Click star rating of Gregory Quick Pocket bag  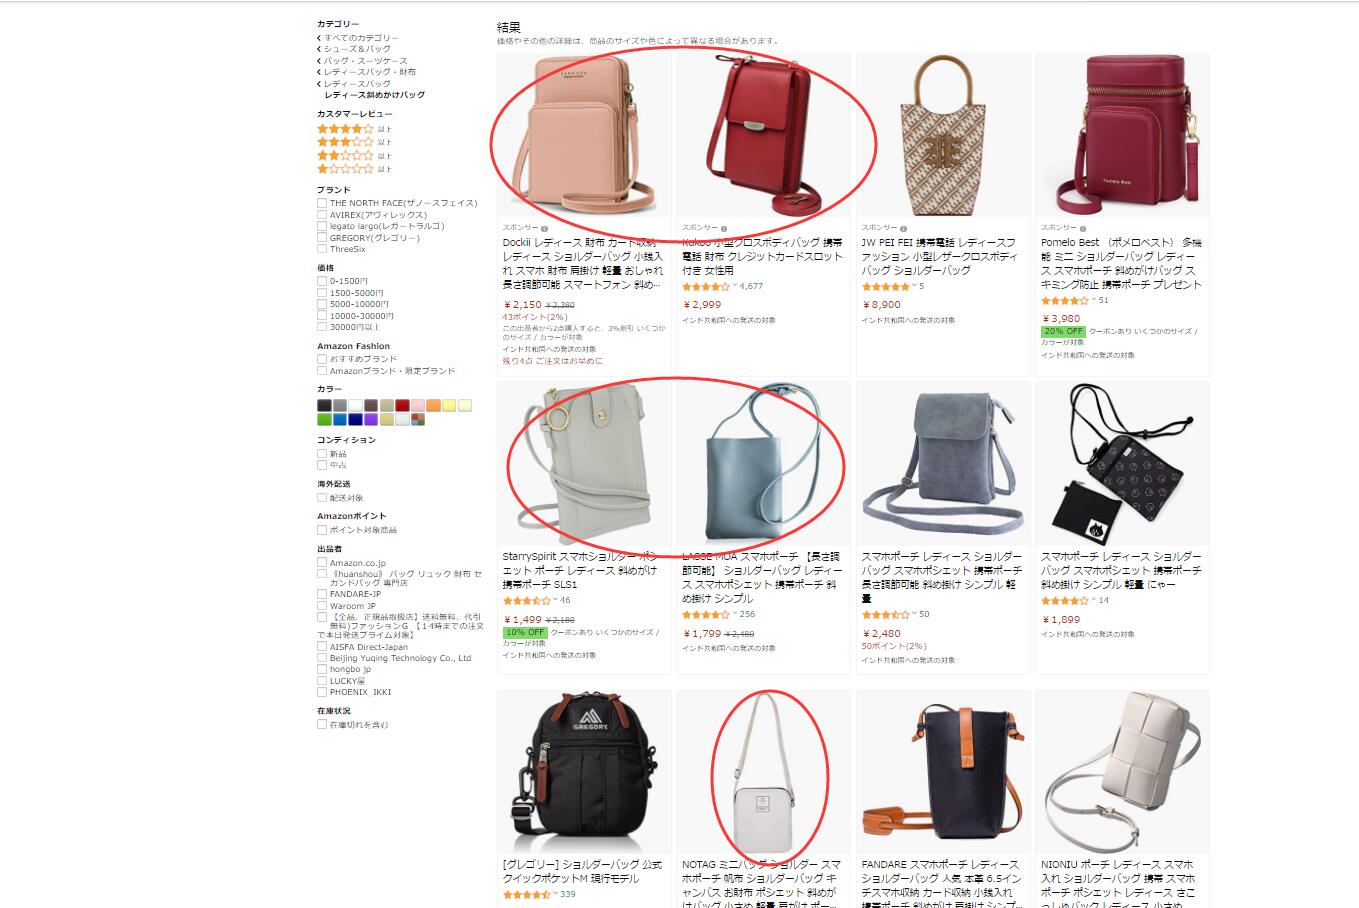tap(526, 895)
